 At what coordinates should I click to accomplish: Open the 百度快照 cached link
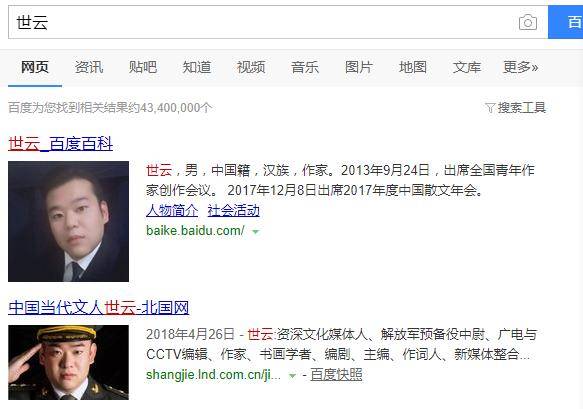336,374
